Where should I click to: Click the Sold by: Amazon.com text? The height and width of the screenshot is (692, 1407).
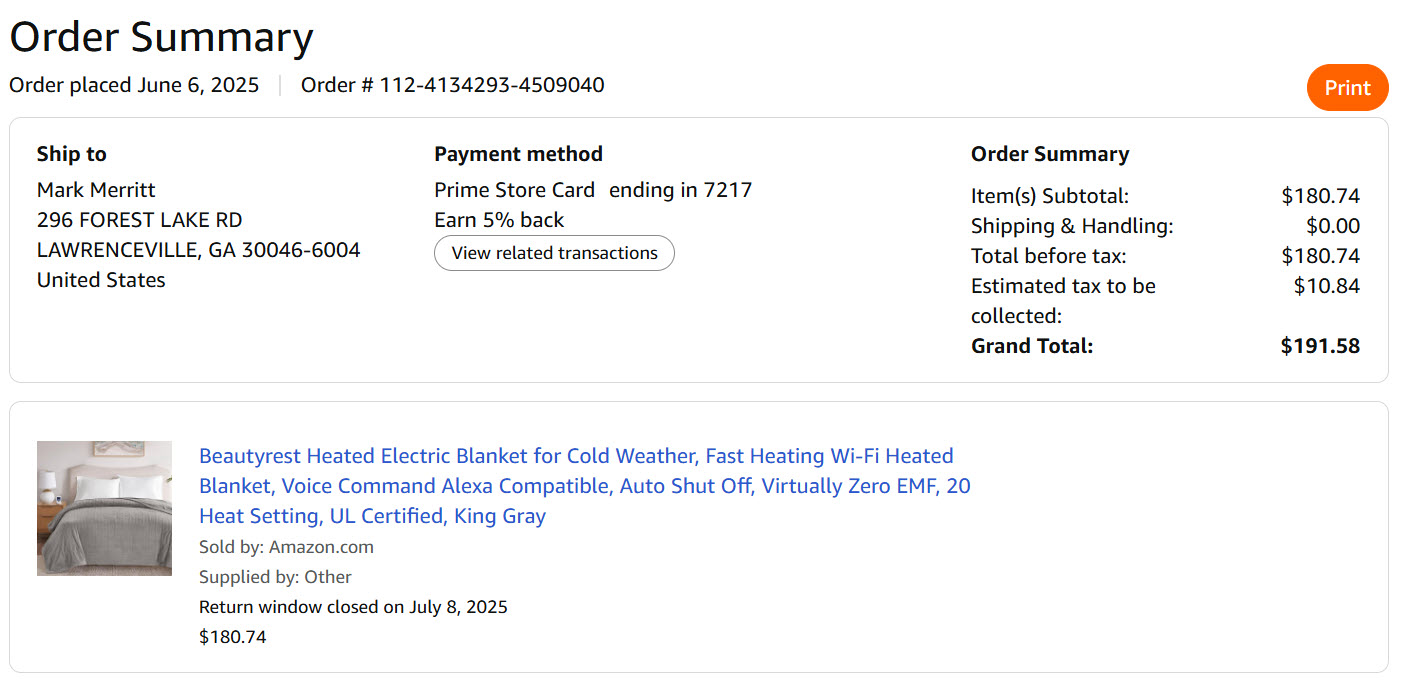point(286,547)
